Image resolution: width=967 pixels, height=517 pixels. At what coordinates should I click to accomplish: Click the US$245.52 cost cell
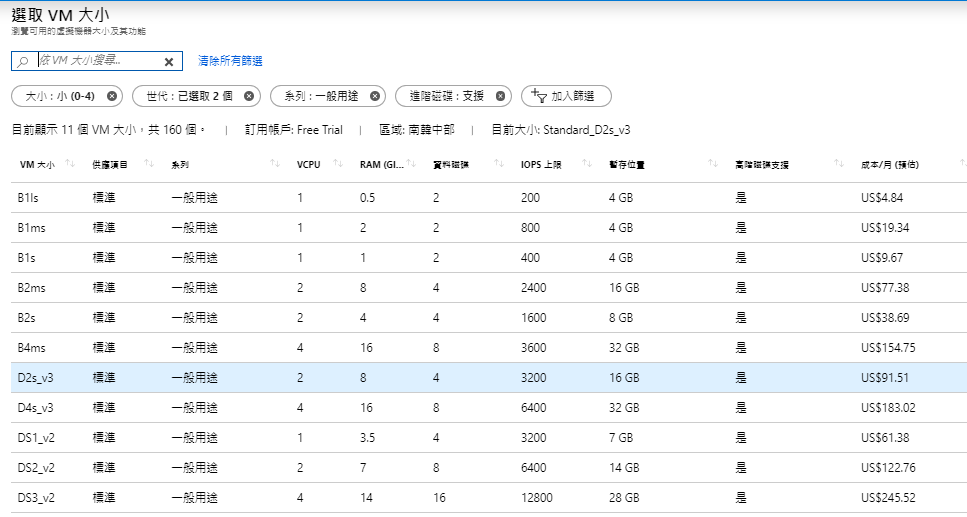click(888, 497)
